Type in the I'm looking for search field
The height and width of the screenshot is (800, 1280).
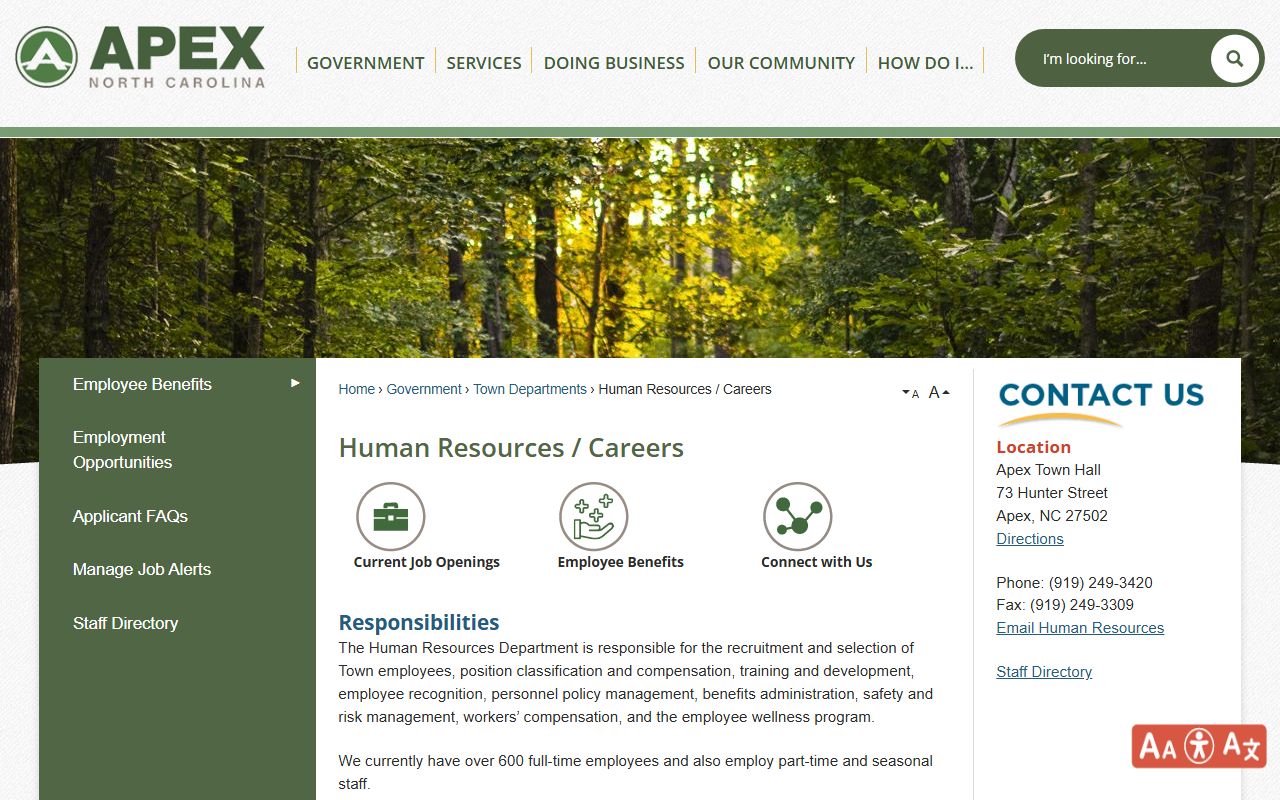tap(1115, 59)
